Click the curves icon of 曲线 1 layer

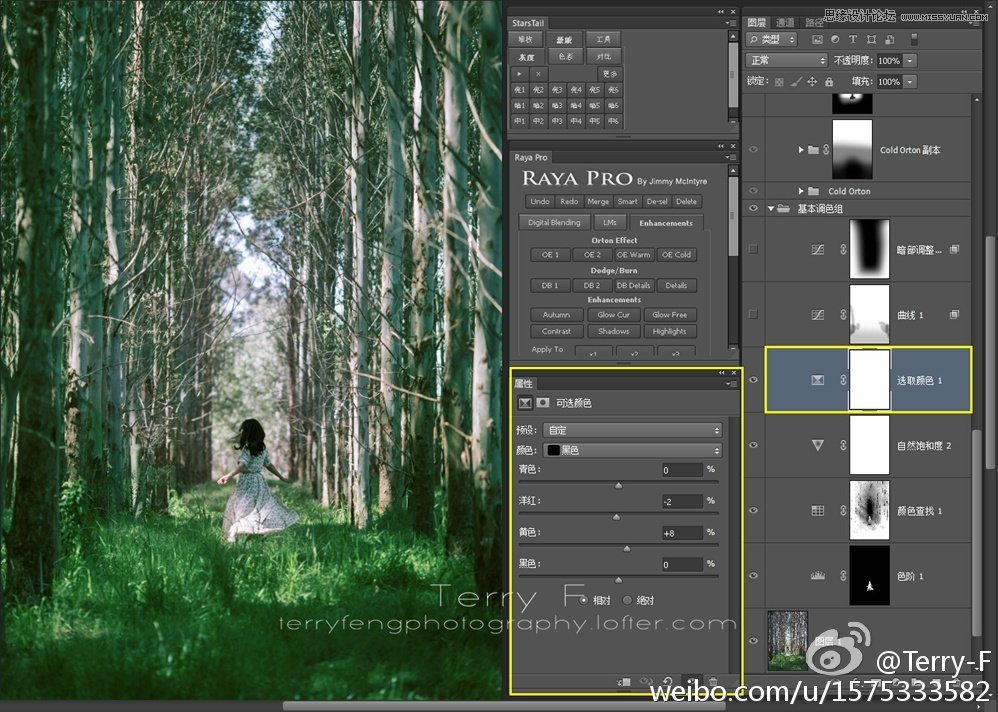(x=818, y=314)
